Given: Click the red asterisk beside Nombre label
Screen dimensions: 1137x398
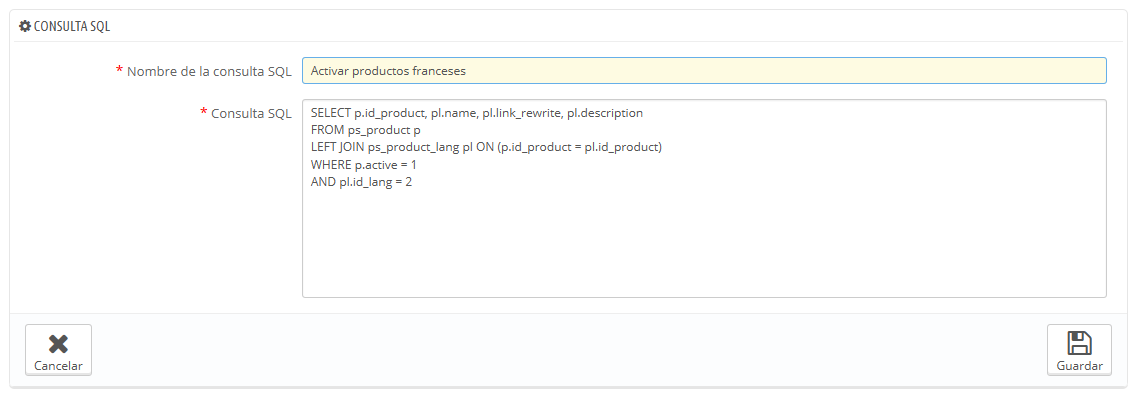Looking at the screenshot, I should coord(119,70).
